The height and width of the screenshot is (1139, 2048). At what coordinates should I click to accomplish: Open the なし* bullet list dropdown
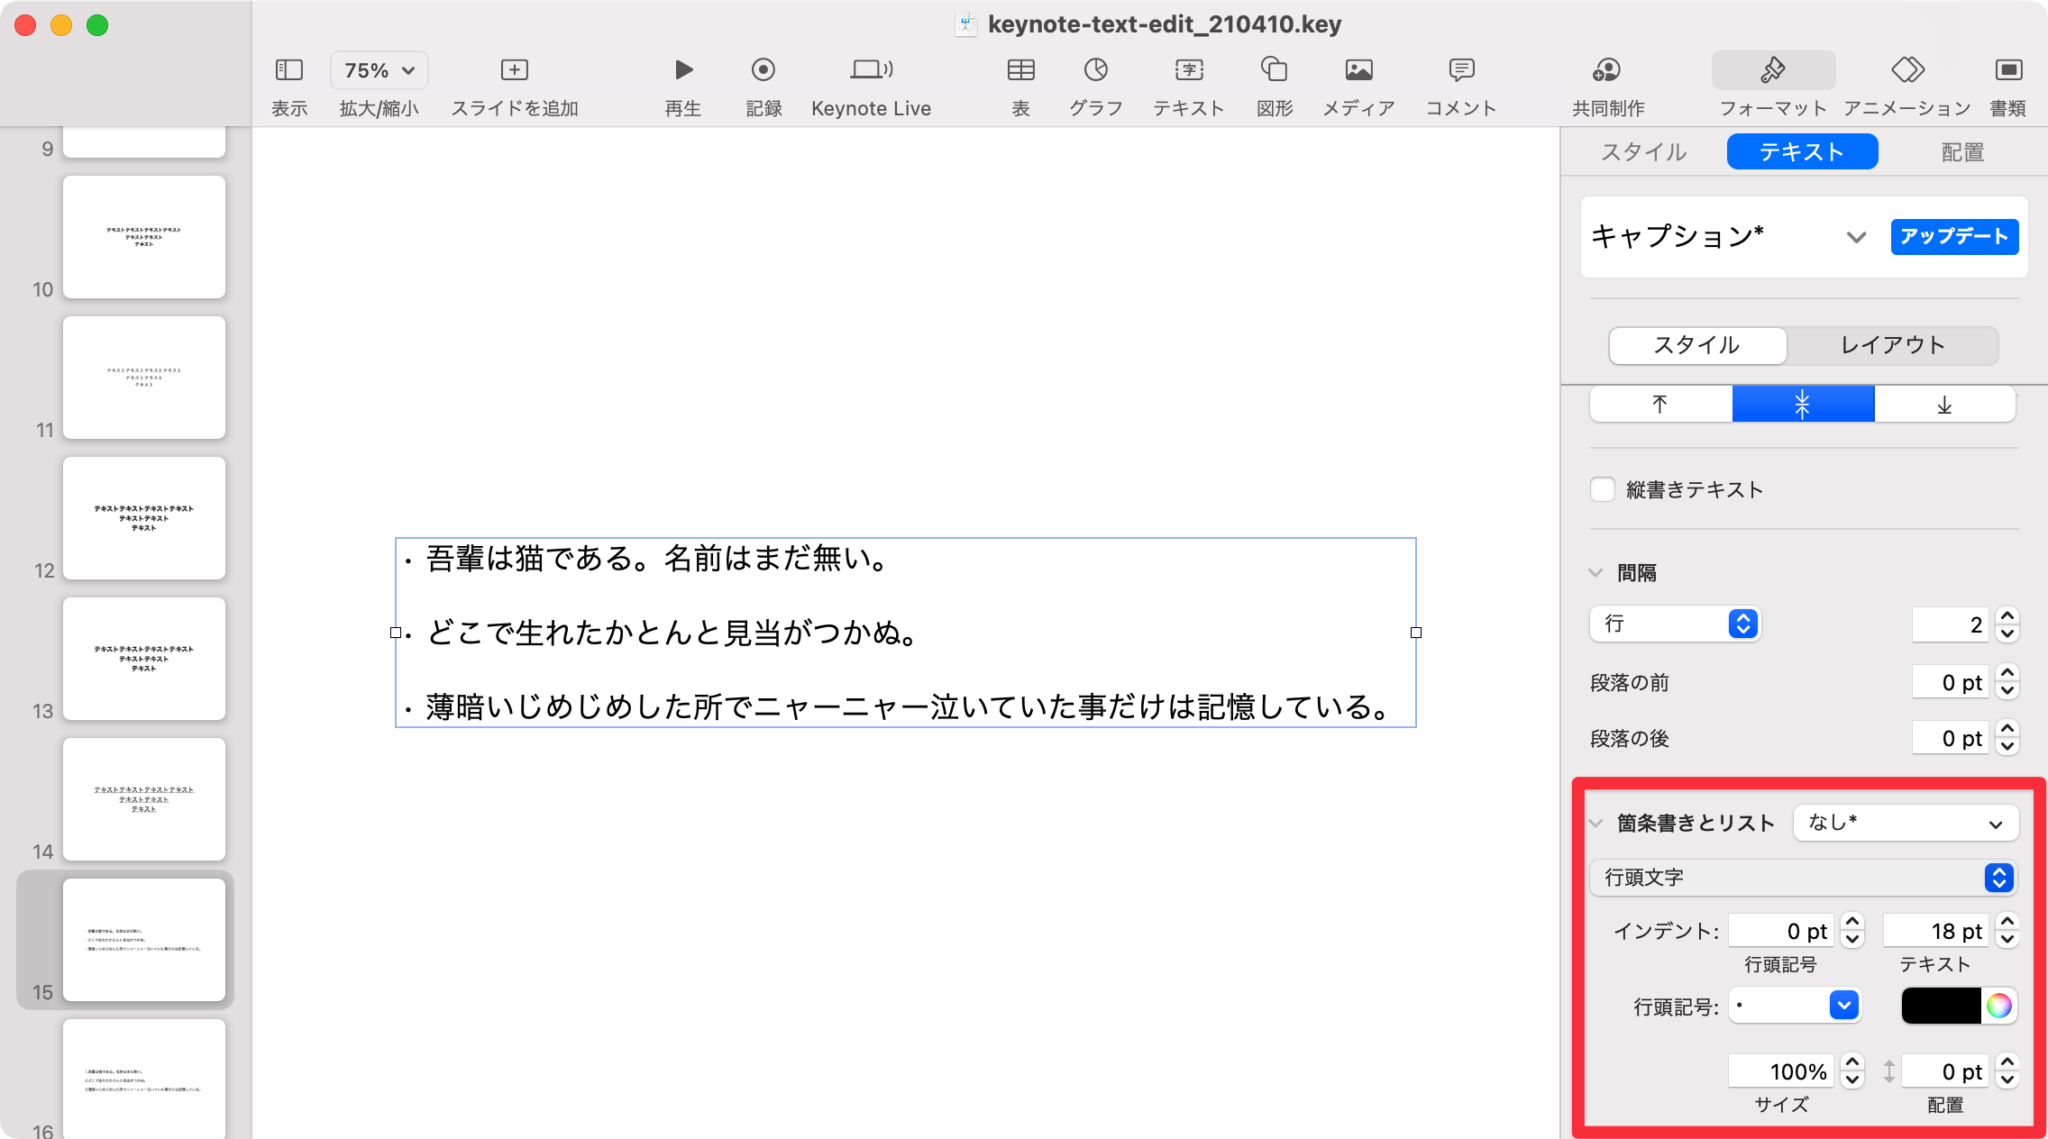pos(1904,822)
